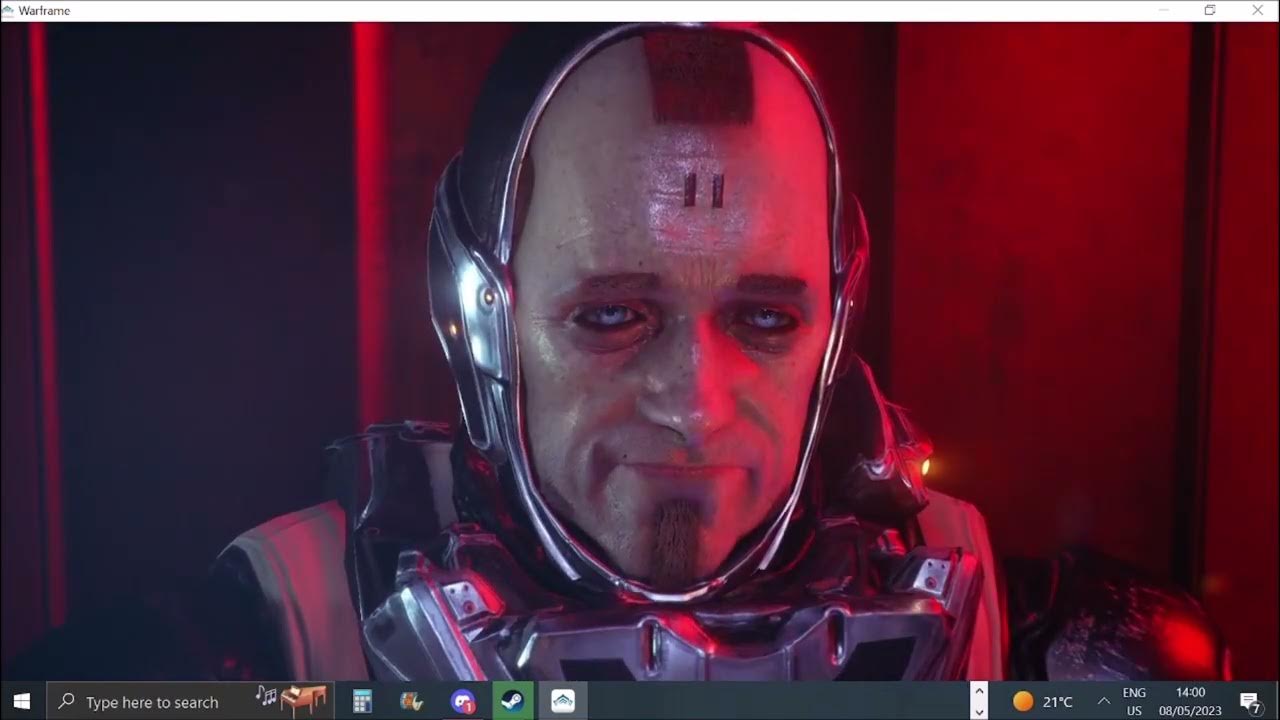
Task: Open the Windows Start menu
Action: click(x=22, y=701)
